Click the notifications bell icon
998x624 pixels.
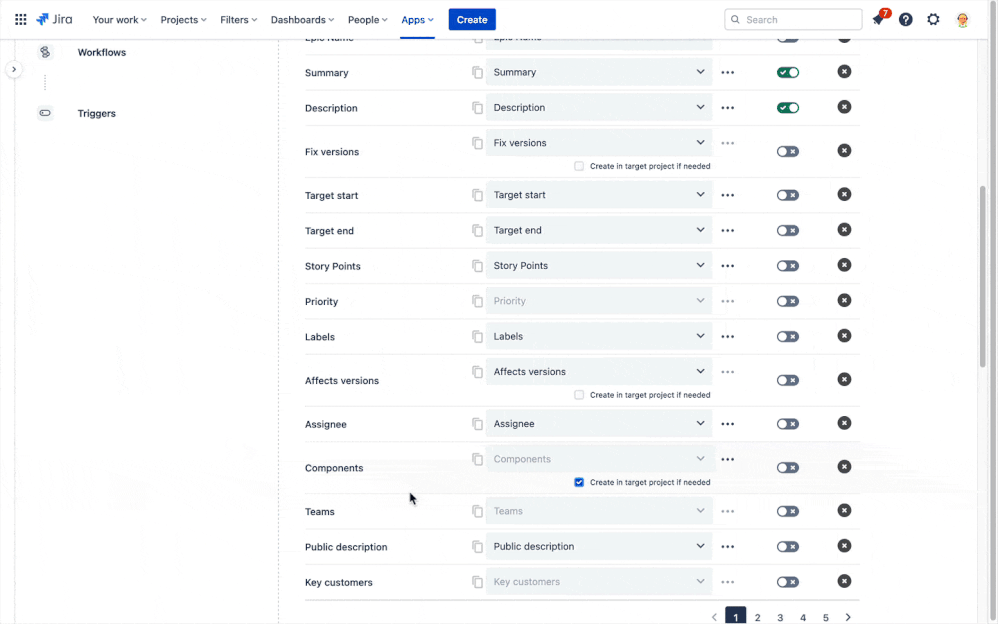[879, 19]
